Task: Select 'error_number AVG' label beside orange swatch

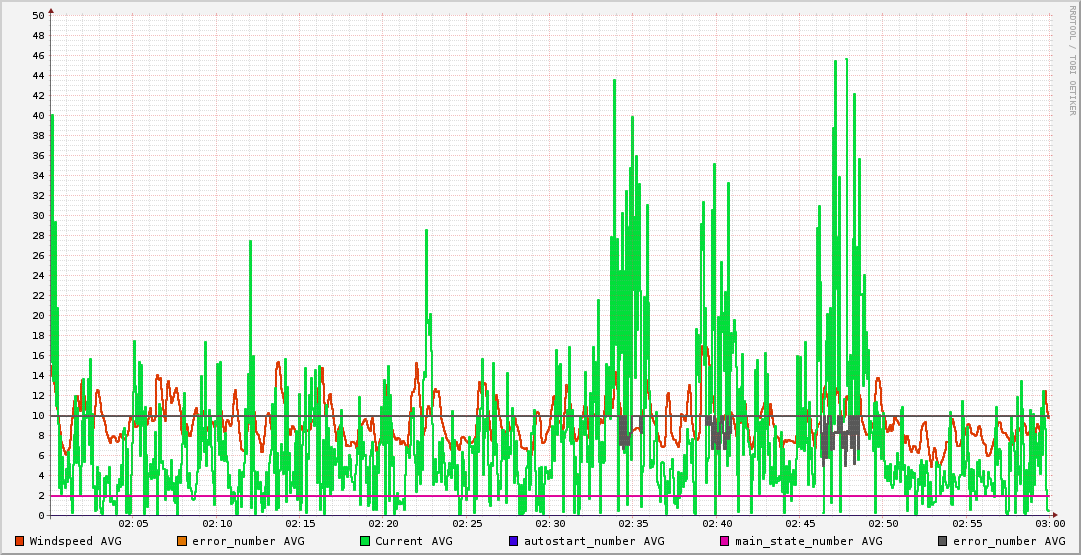Action: click(x=248, y=541)
